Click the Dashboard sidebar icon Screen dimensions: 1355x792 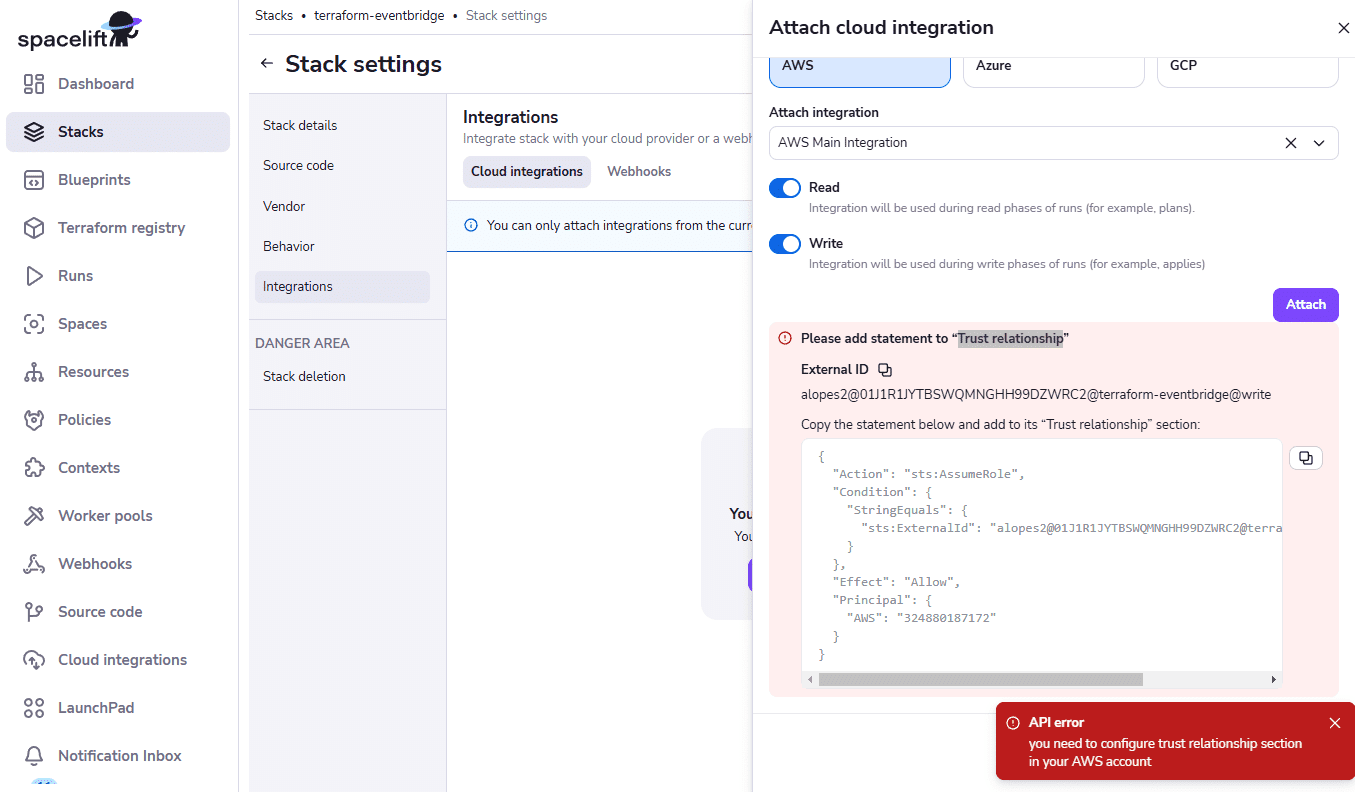click(x=34, y=84)
